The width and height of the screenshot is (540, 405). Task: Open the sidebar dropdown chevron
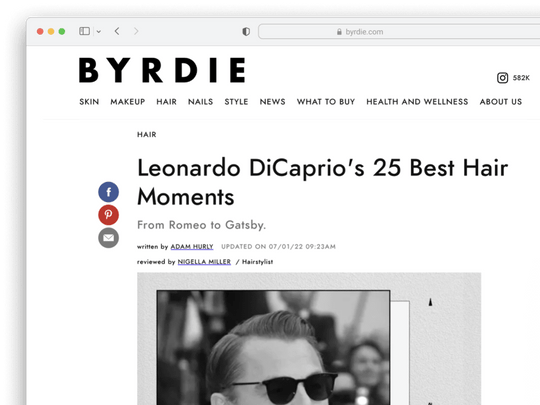click(98, 32)
